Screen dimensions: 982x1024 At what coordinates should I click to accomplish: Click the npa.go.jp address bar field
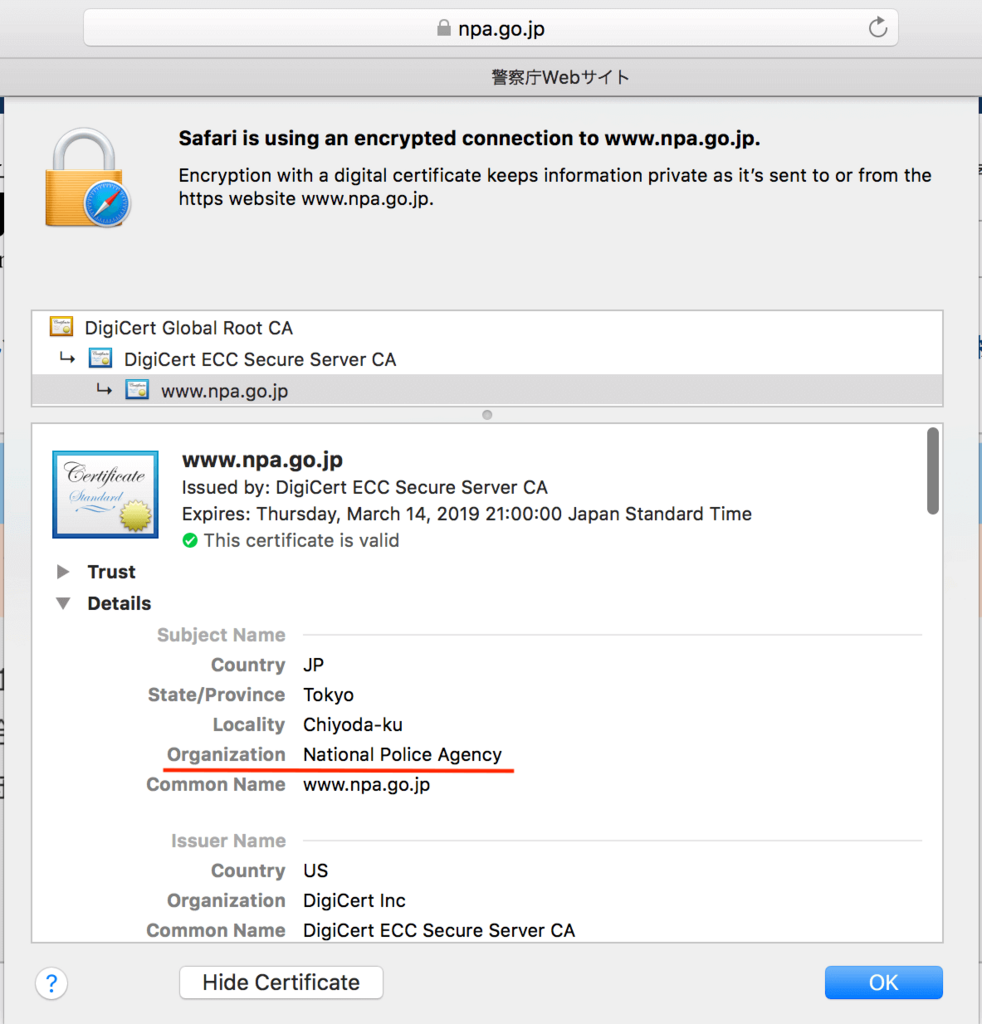point(491,28)
